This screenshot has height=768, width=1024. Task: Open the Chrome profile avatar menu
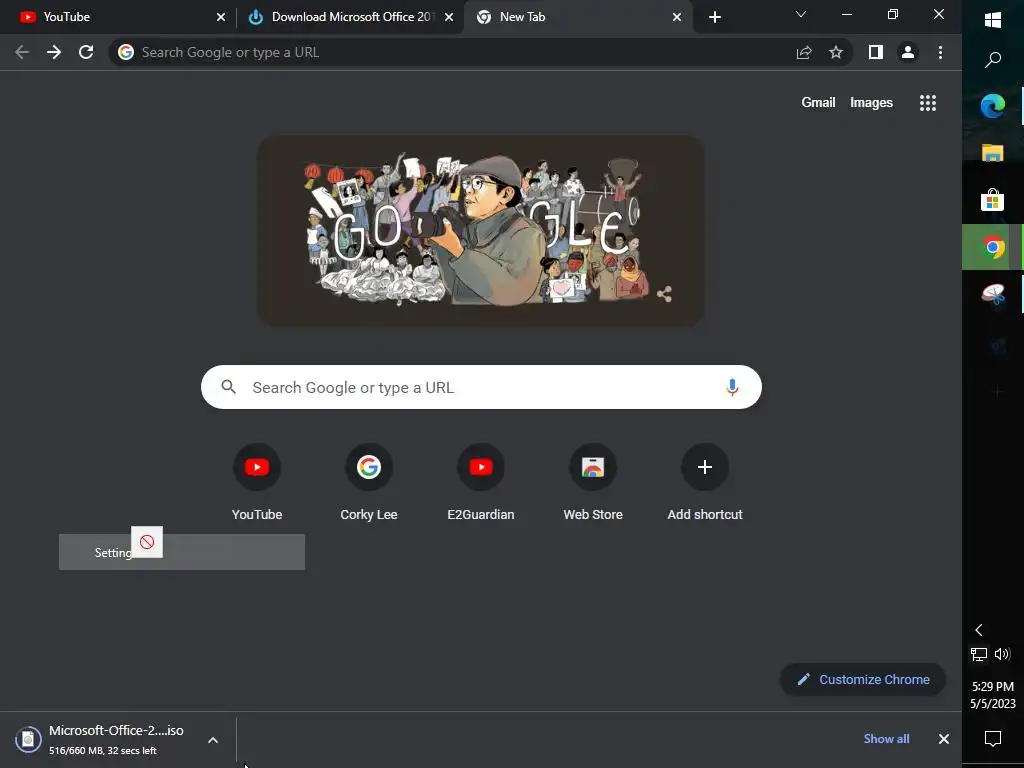(x=908, y=52)
